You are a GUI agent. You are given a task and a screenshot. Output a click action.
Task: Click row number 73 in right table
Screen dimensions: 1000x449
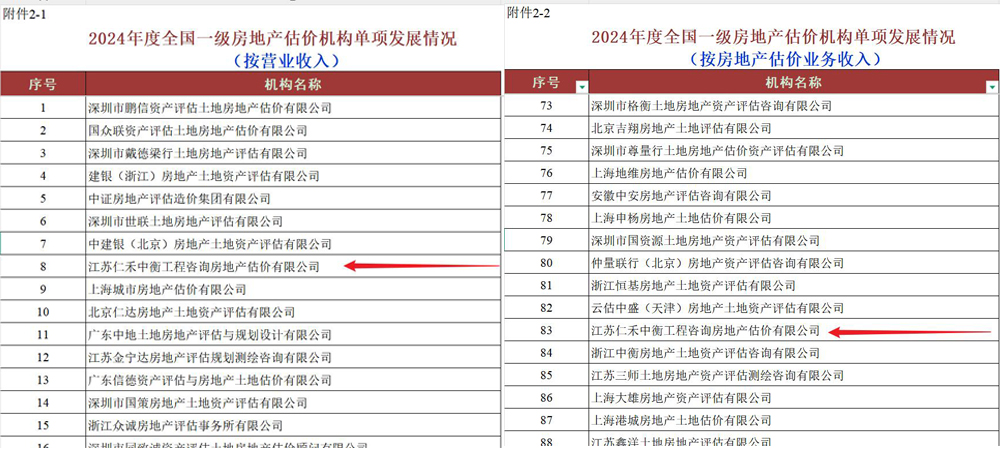[x=546, y=105]
